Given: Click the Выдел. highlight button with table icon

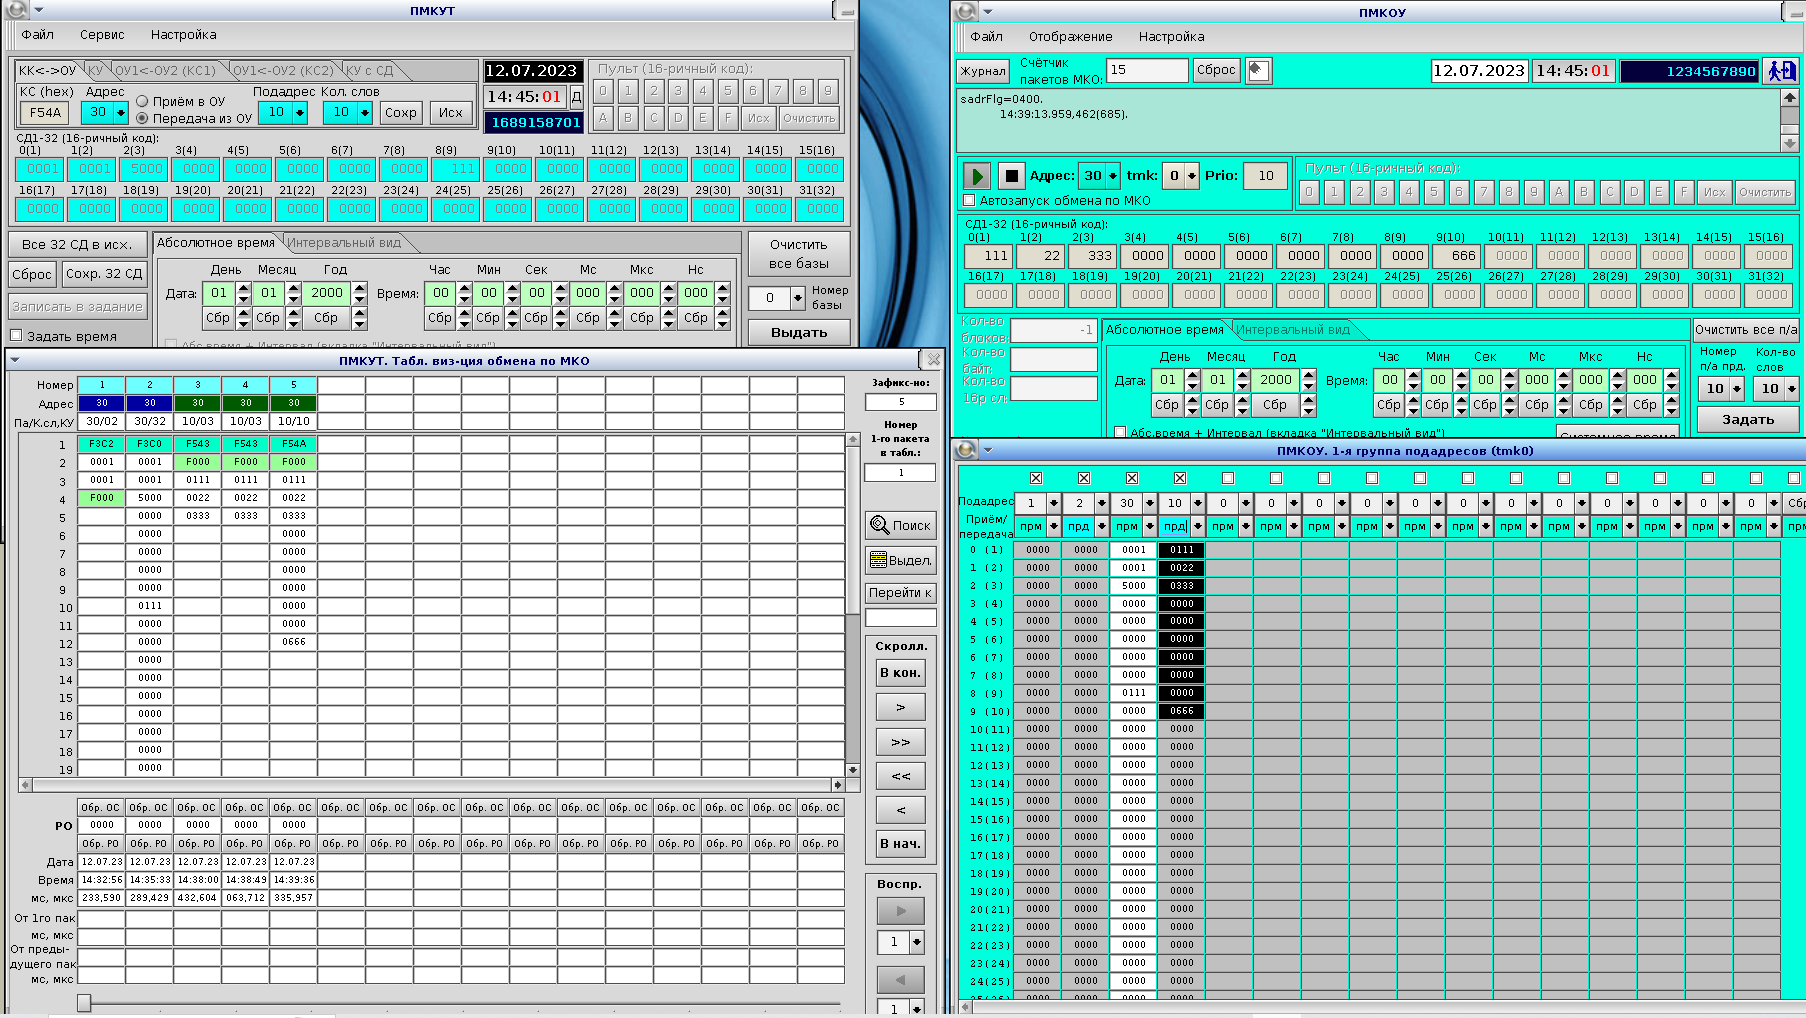Looking at the screenshot, I should [900, 560].
